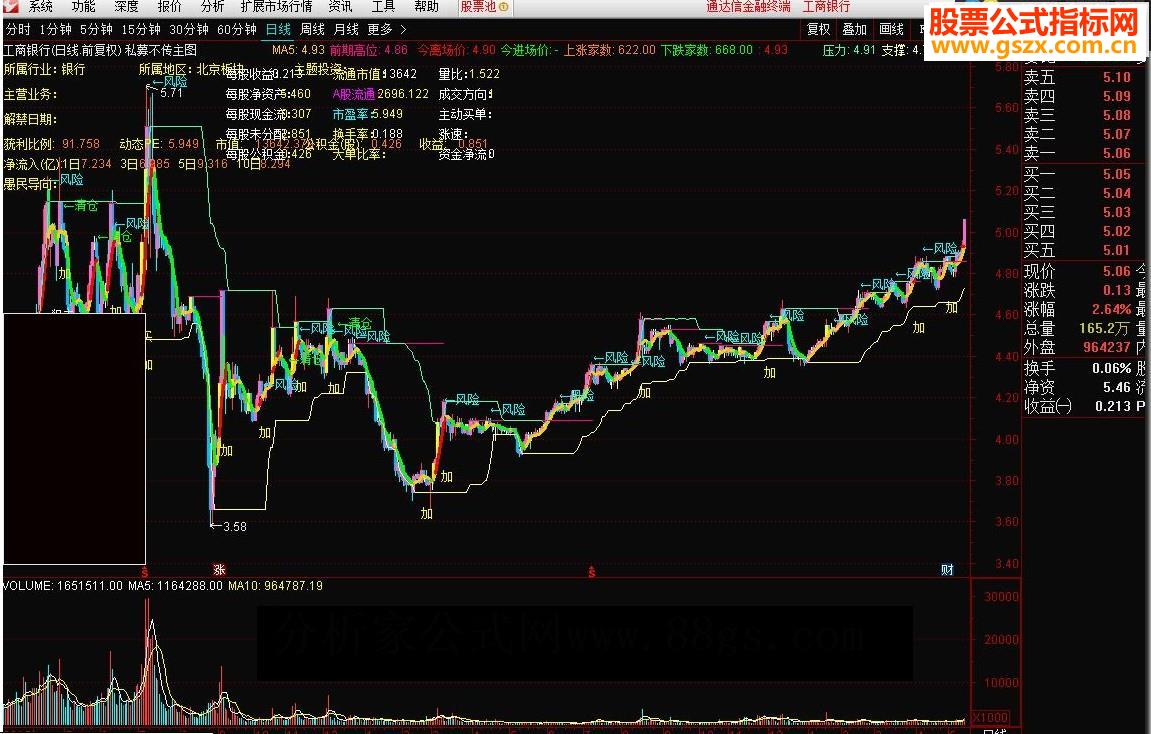Click the S marker beside the 涨 marker
The height and width of the screenshot is (734, 1151).
click(x=145, y=572)
